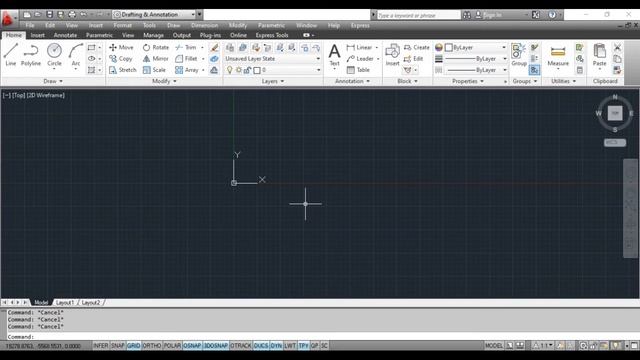The image size is (640, 360).
Task: Select the Linear dimension tool
Action: click(359, 47)
